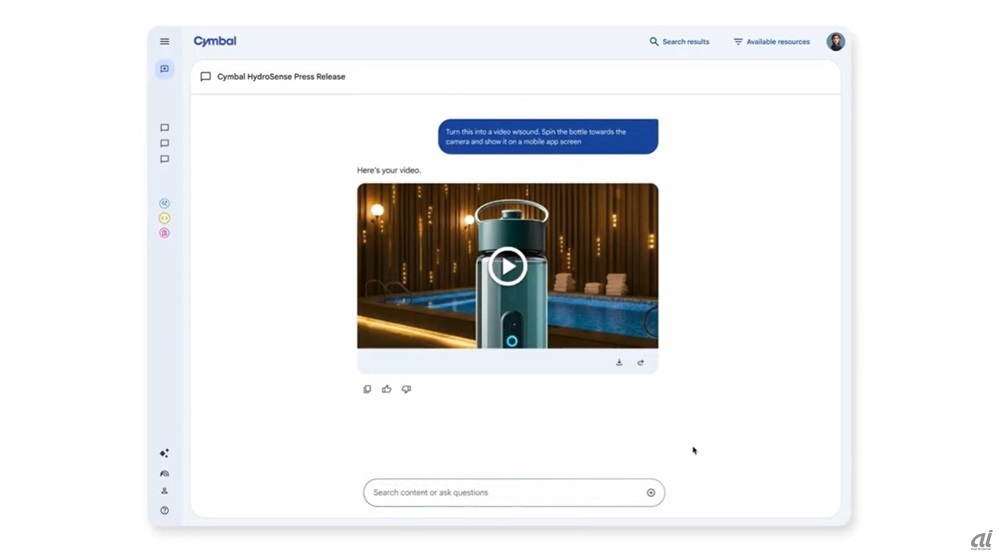Viewport: 1000px width, 558px height.
Task: Download the generated video
Action: (x=619, y=362)
